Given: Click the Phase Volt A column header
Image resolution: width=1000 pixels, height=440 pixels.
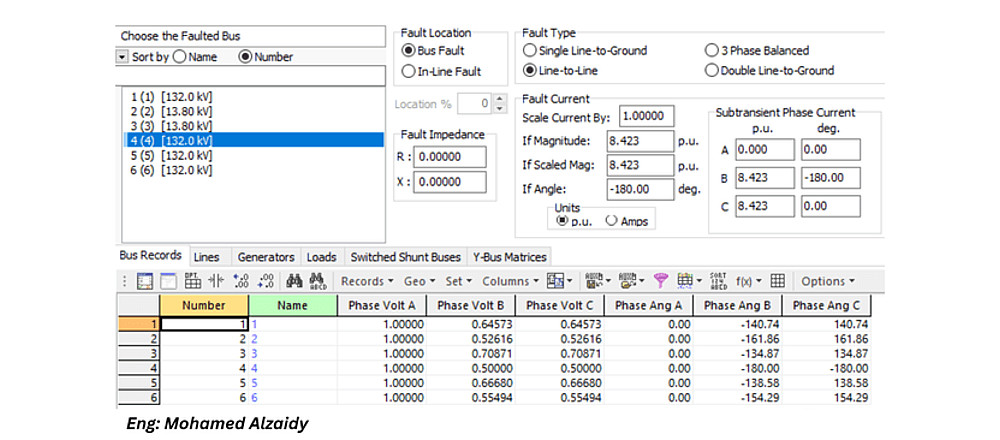Looking at the screenshot, I should (381, 305).
